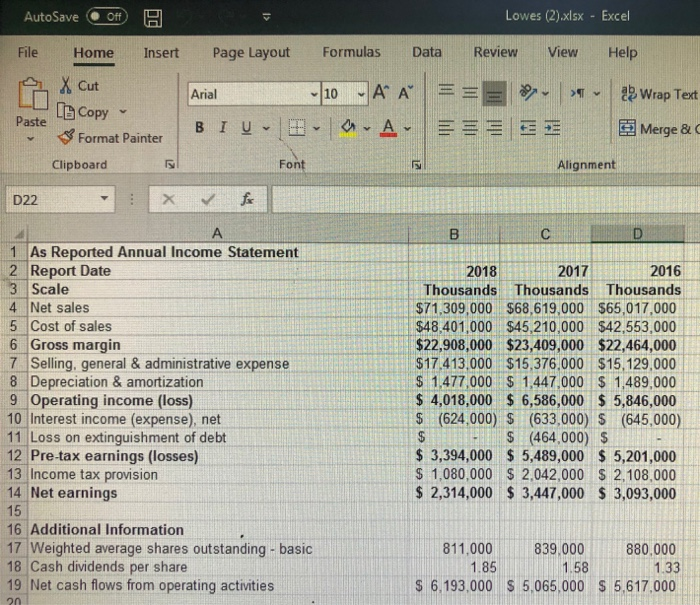Viewport: 700px width, 605px height.
Task: Select Top Align icon
Action: pos(446,92)
